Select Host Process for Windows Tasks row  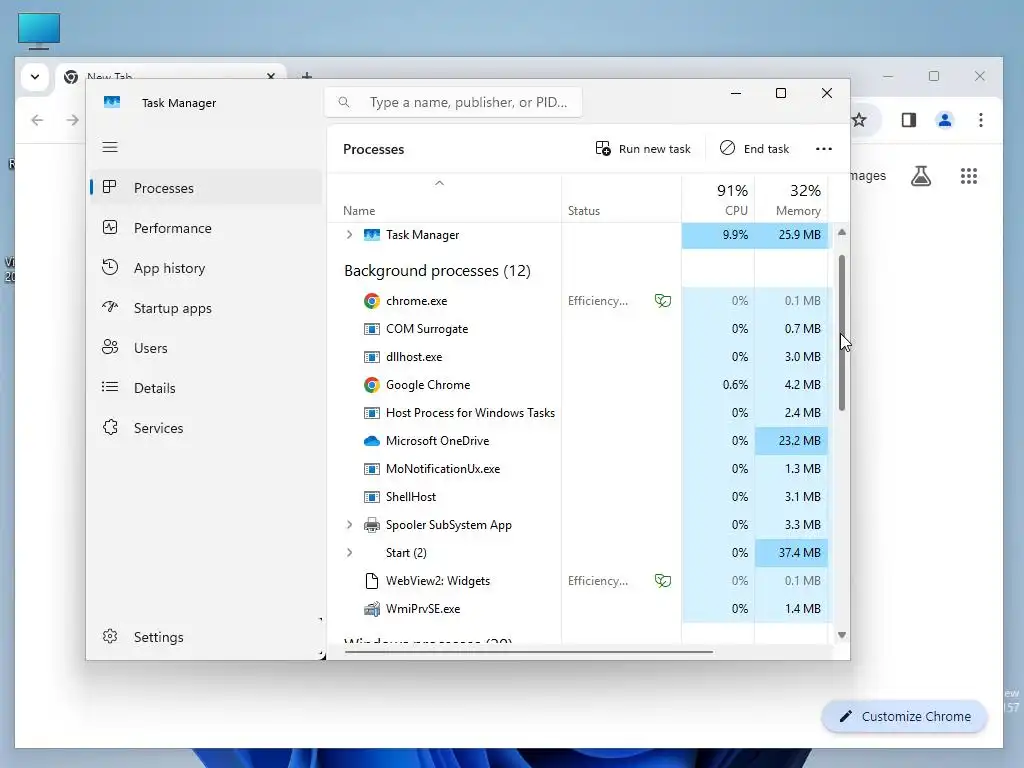coord(580,413)
